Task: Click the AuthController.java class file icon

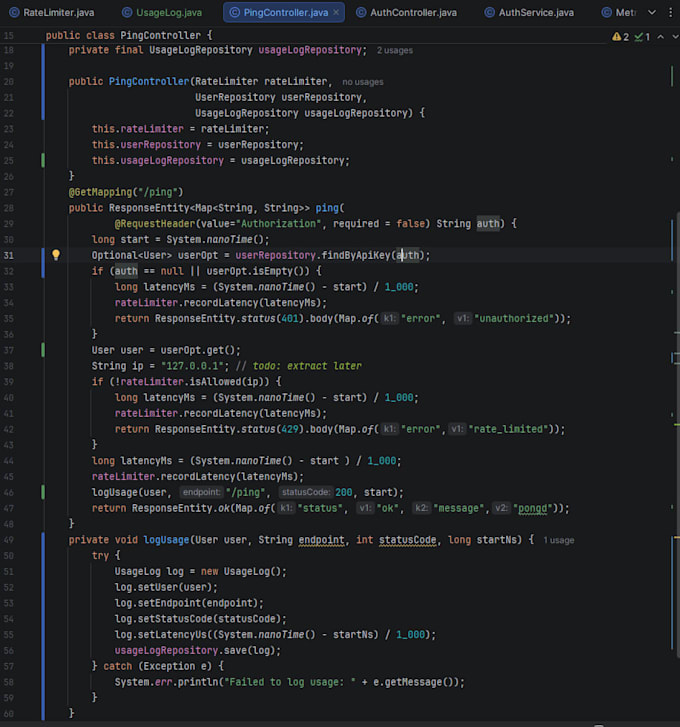Action: click(361, 13)
